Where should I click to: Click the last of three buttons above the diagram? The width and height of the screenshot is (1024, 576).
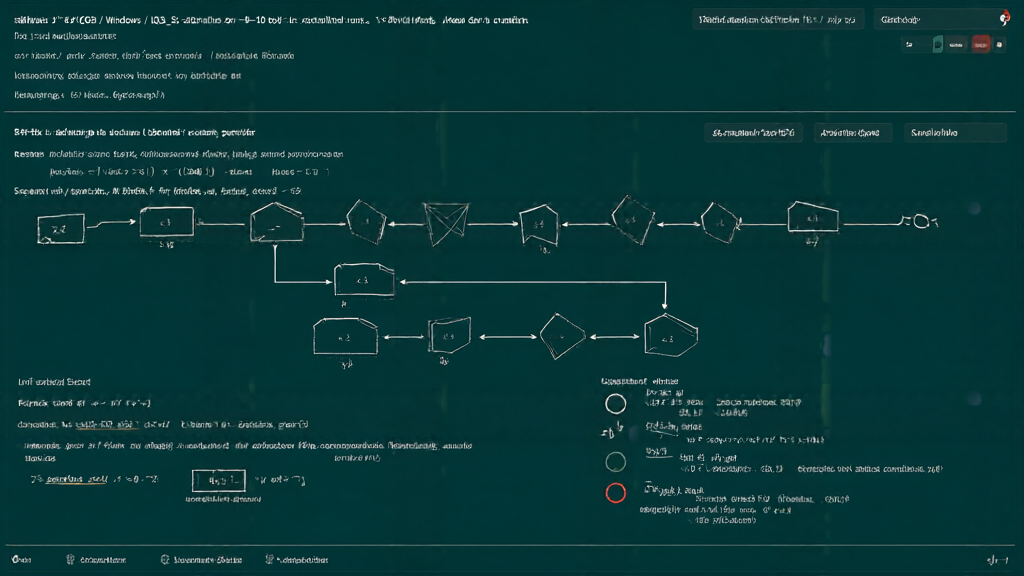pyautogui.click(x=955, y=133)
